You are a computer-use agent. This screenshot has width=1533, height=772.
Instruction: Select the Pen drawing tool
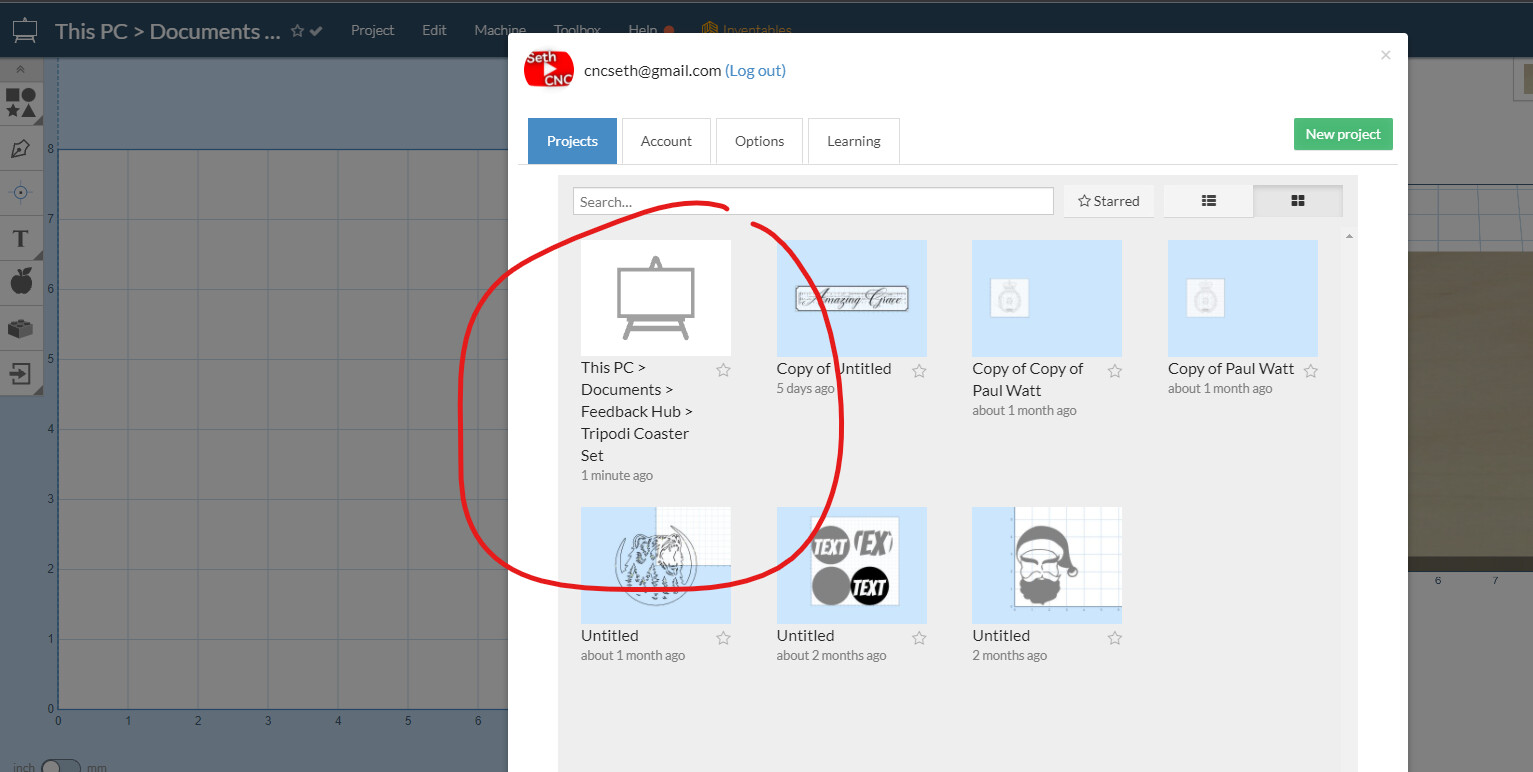click(x=21, y=149)
